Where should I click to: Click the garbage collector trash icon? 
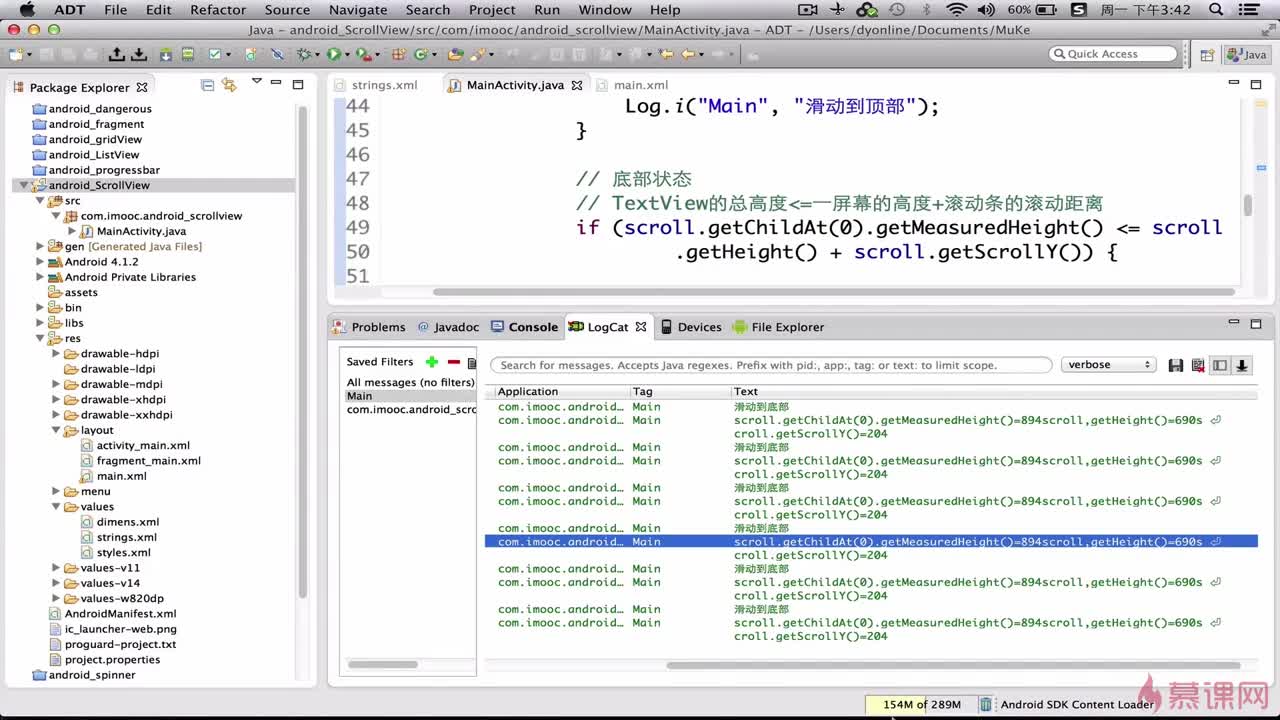[x=986, y=704]
